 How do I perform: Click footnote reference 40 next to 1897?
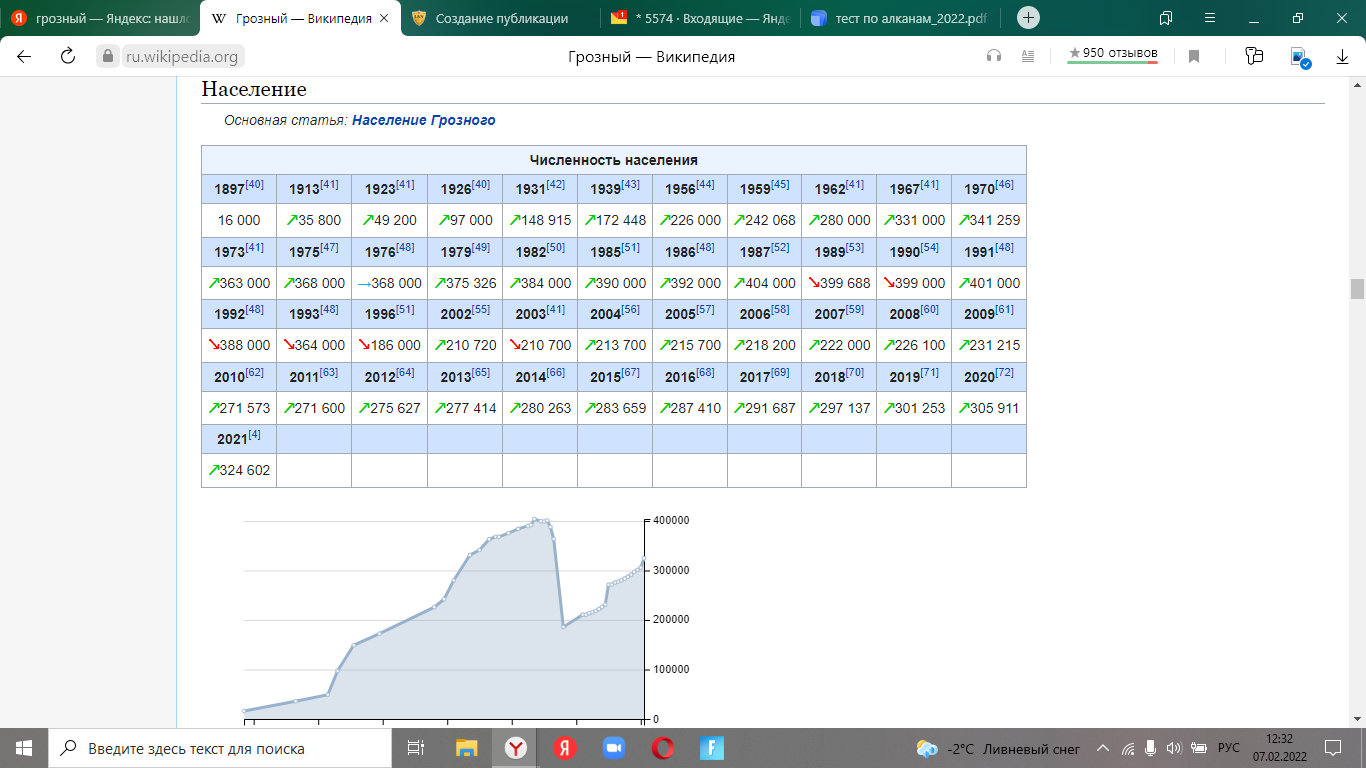254,185
